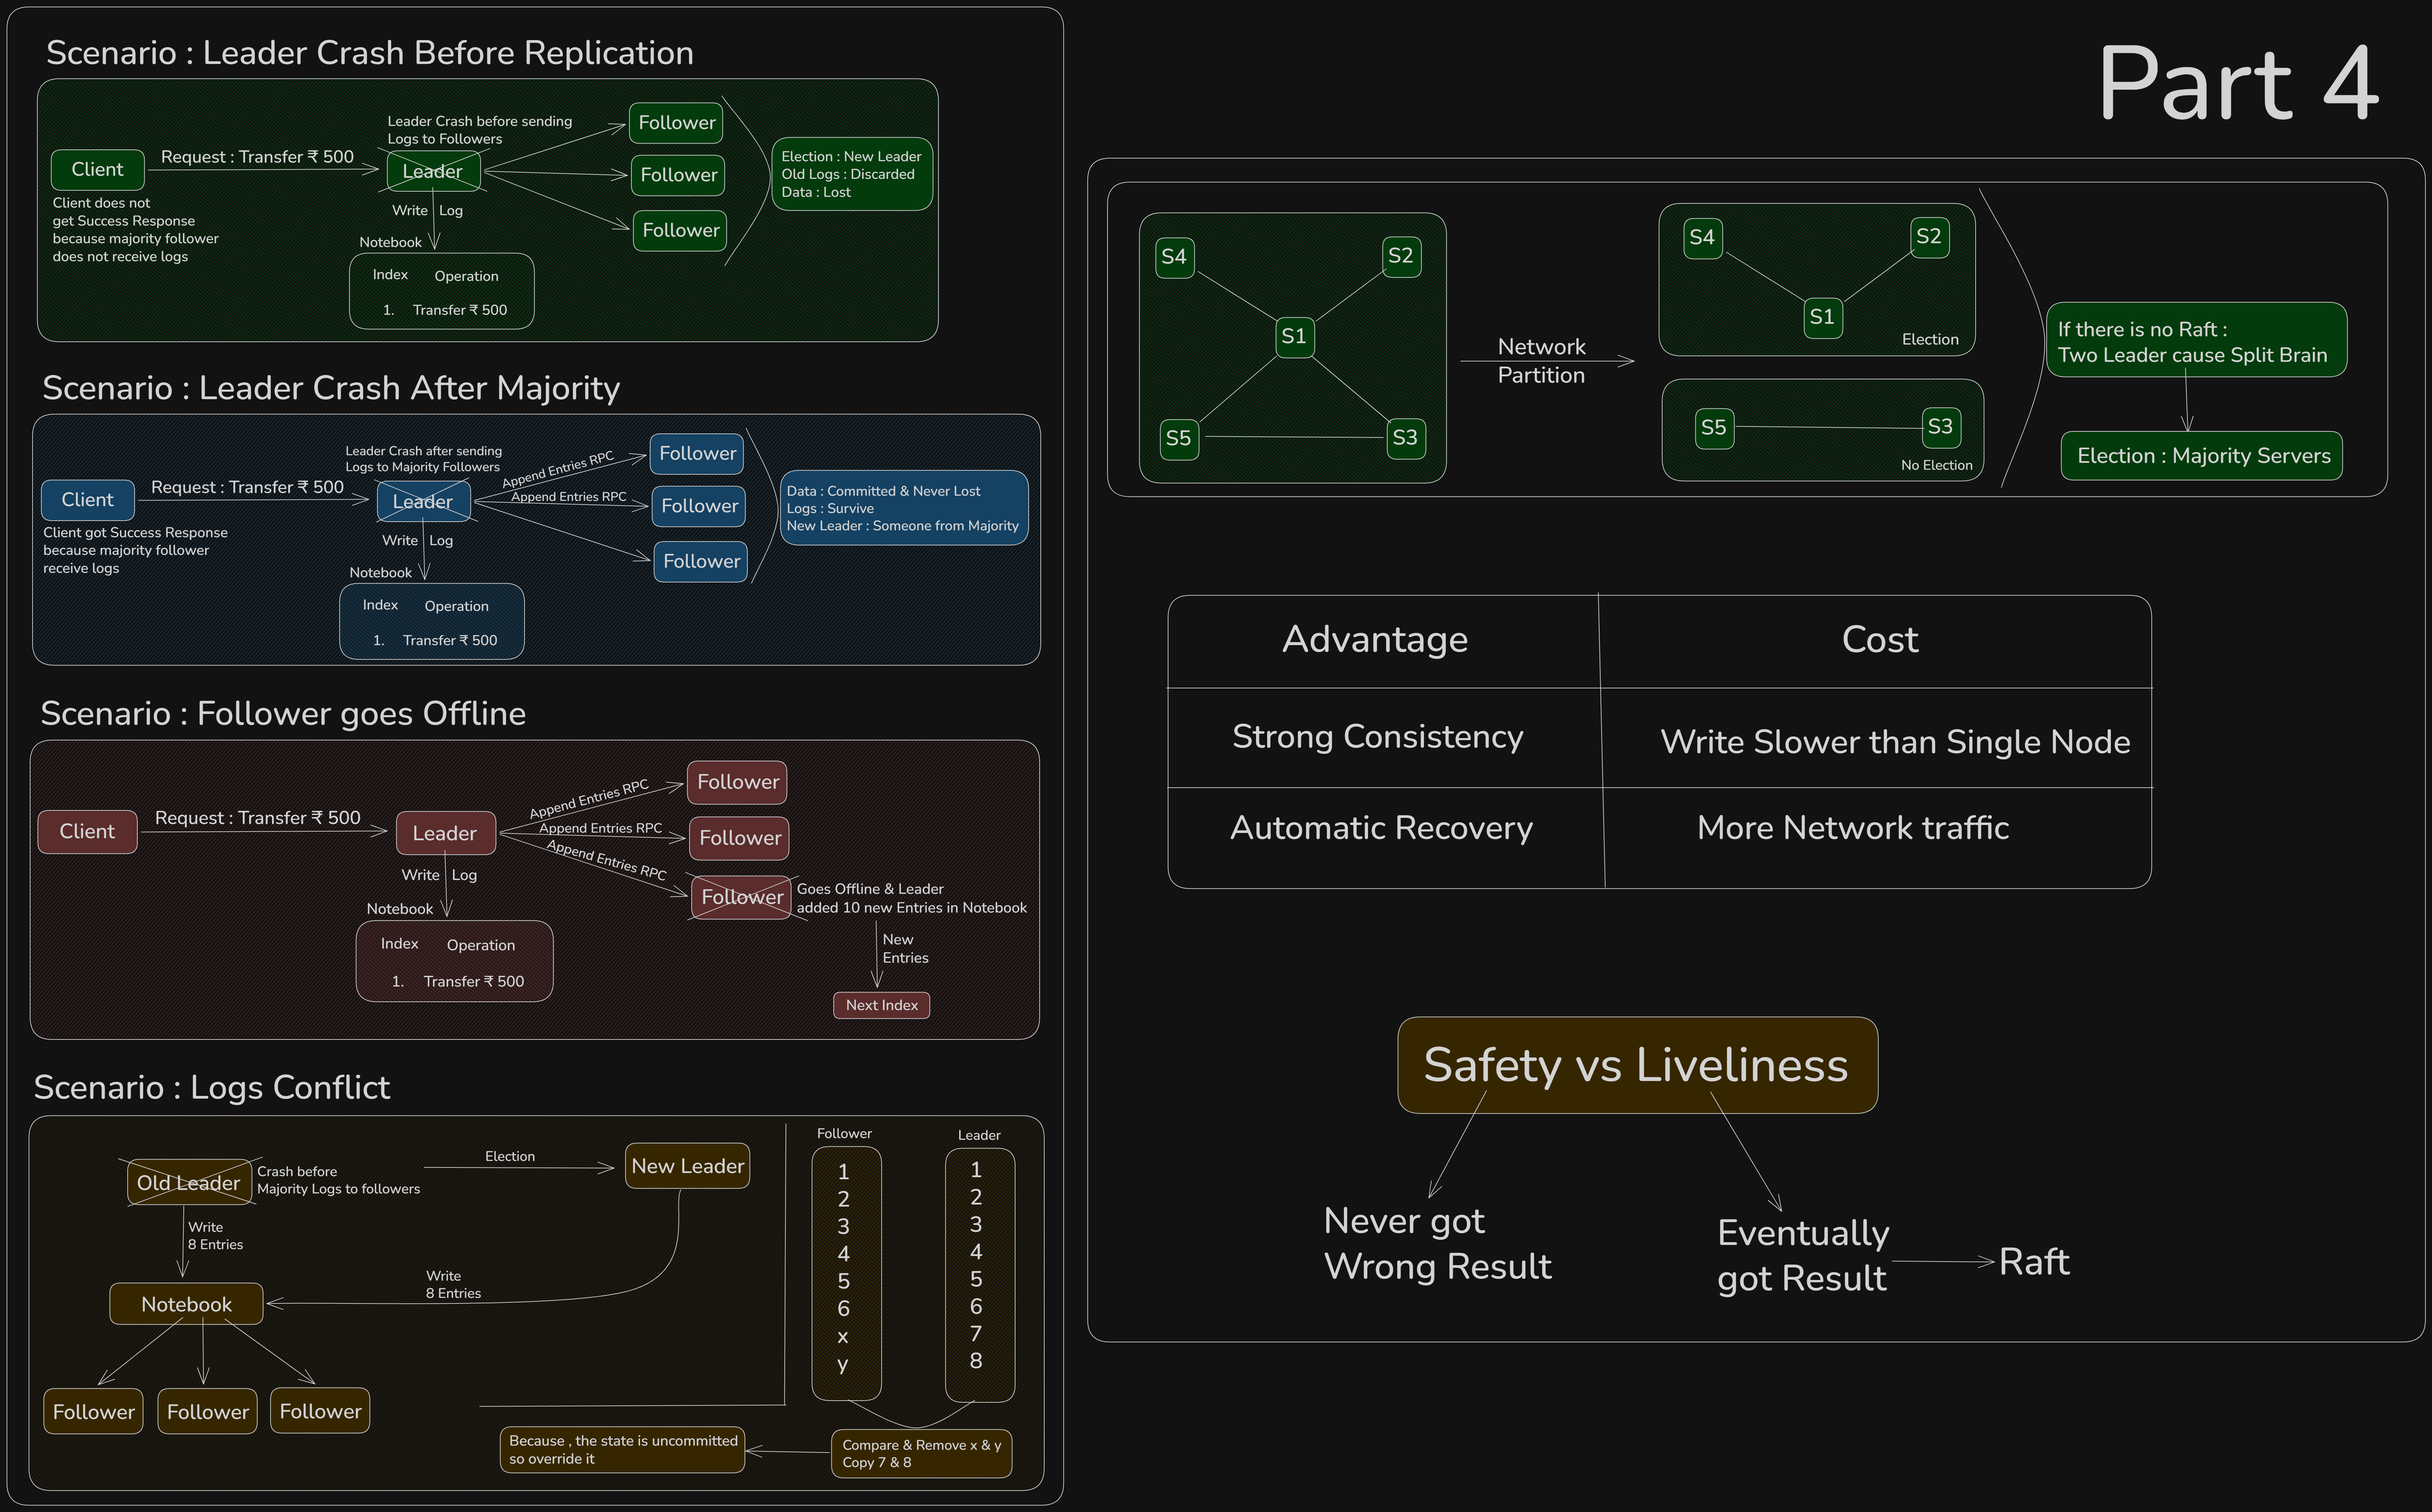Image resolution: width=2432 pixels, height=1512 pixels.
Task: Click box "Data : Committed & Never Lost"
Action: [x=904, y=508]
